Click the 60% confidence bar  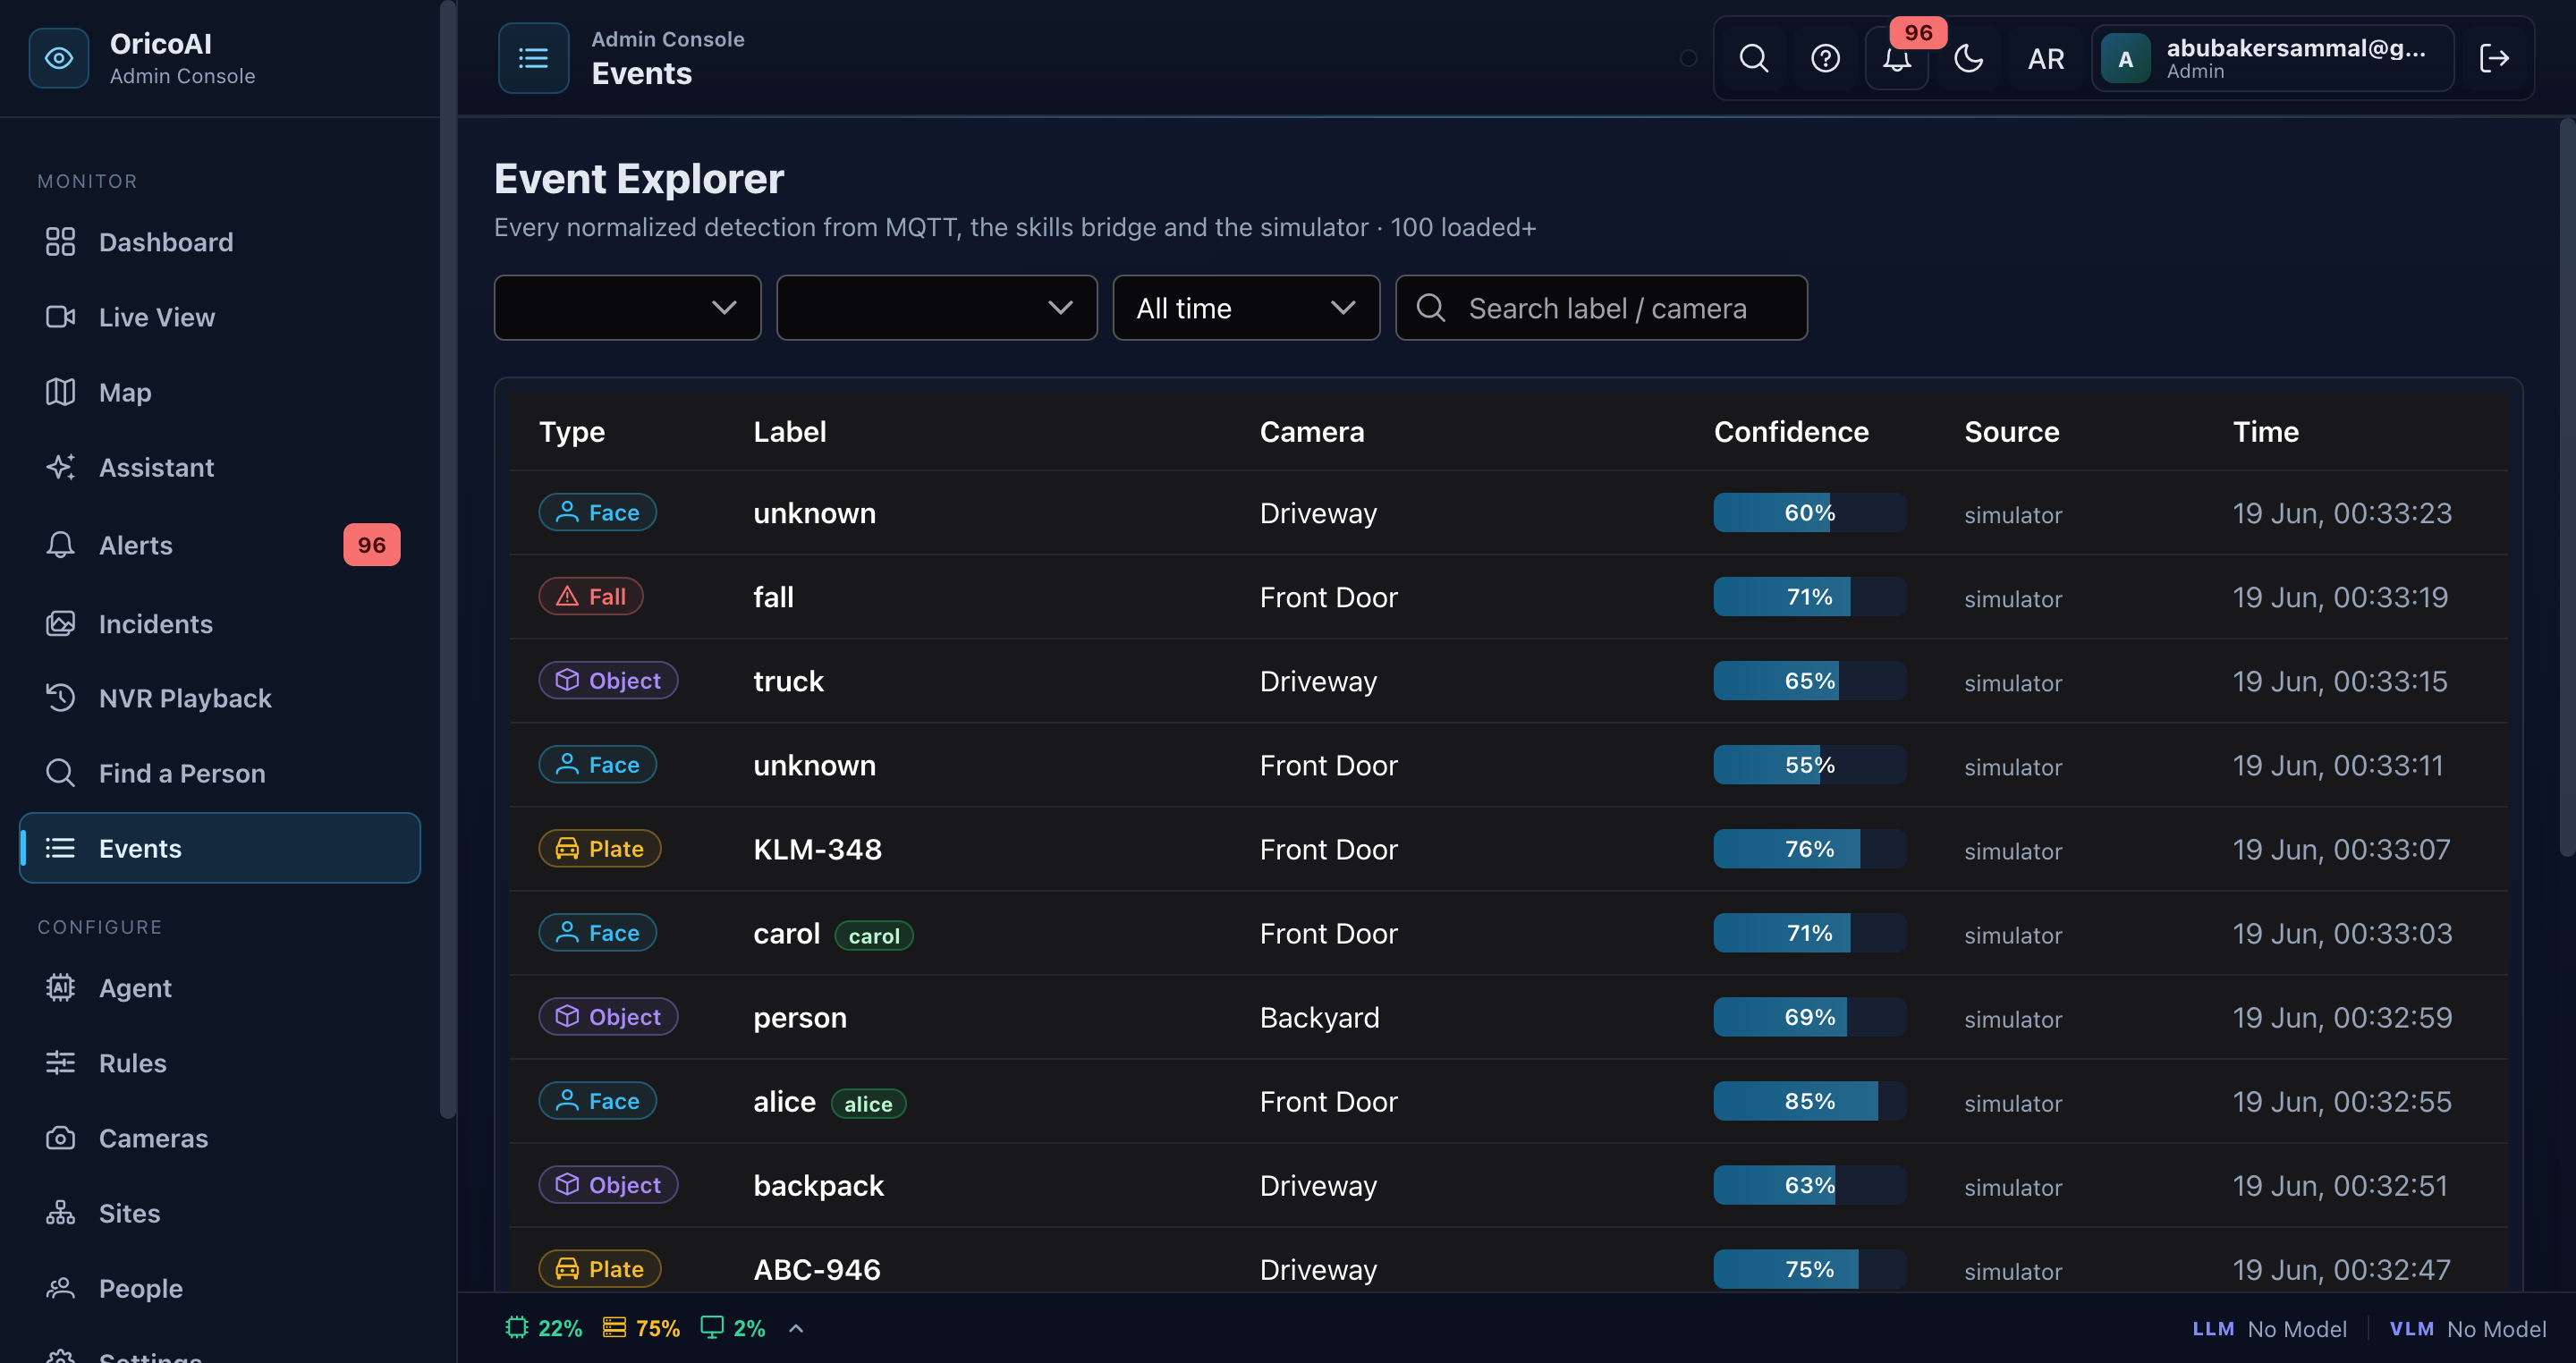pos(1809,512)
